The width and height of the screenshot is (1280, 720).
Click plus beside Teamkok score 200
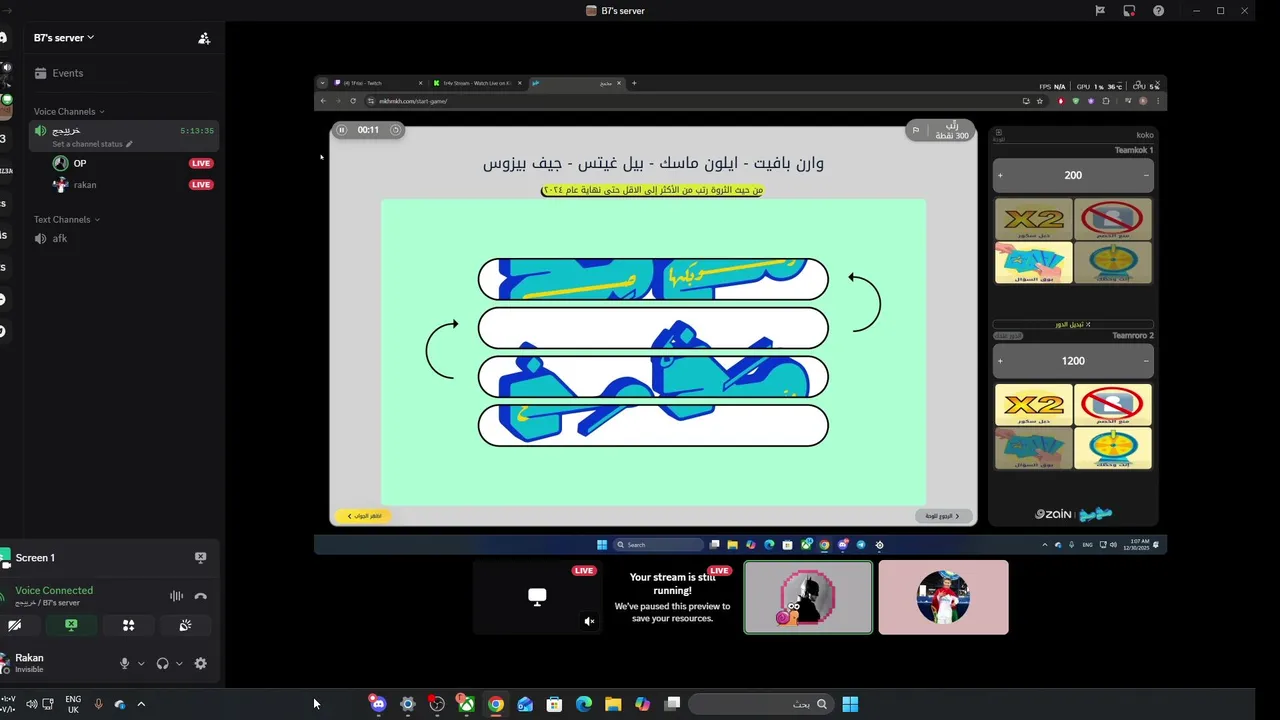click(1000, 175)
